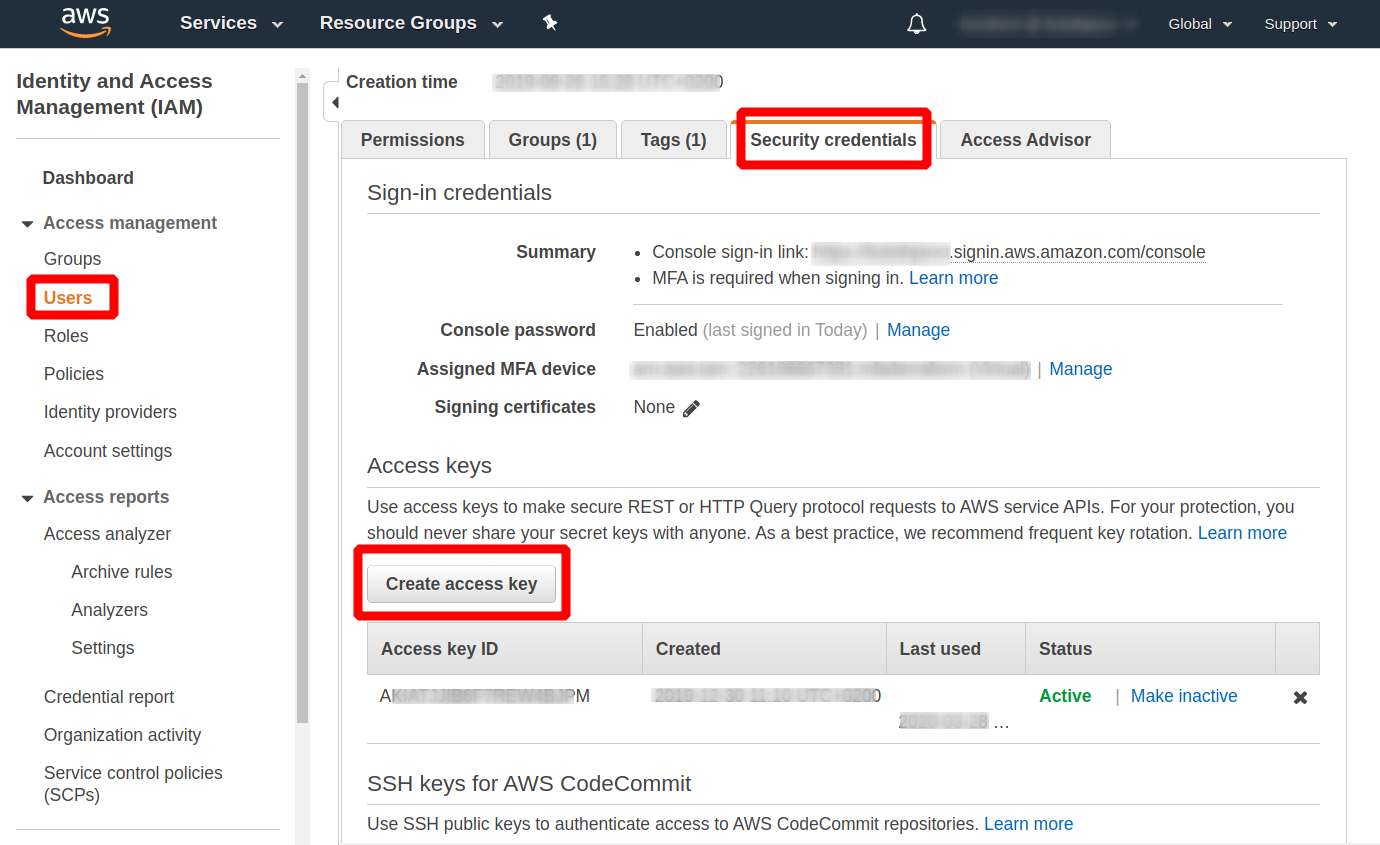Click the Create access key button
The width and height of the screenshot is (1380, 845).
(462, 584)
